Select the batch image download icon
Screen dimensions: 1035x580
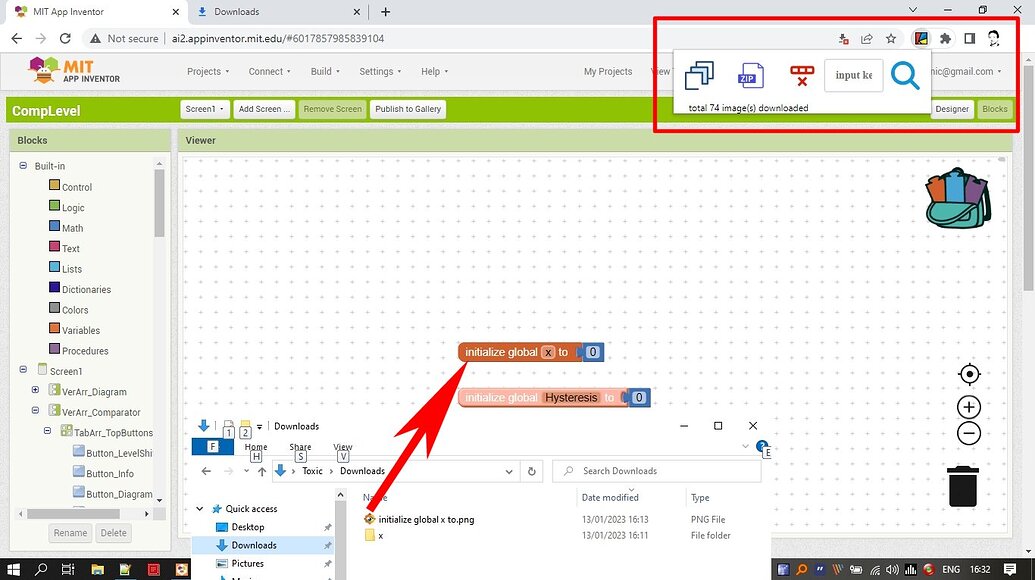point(699,74)
